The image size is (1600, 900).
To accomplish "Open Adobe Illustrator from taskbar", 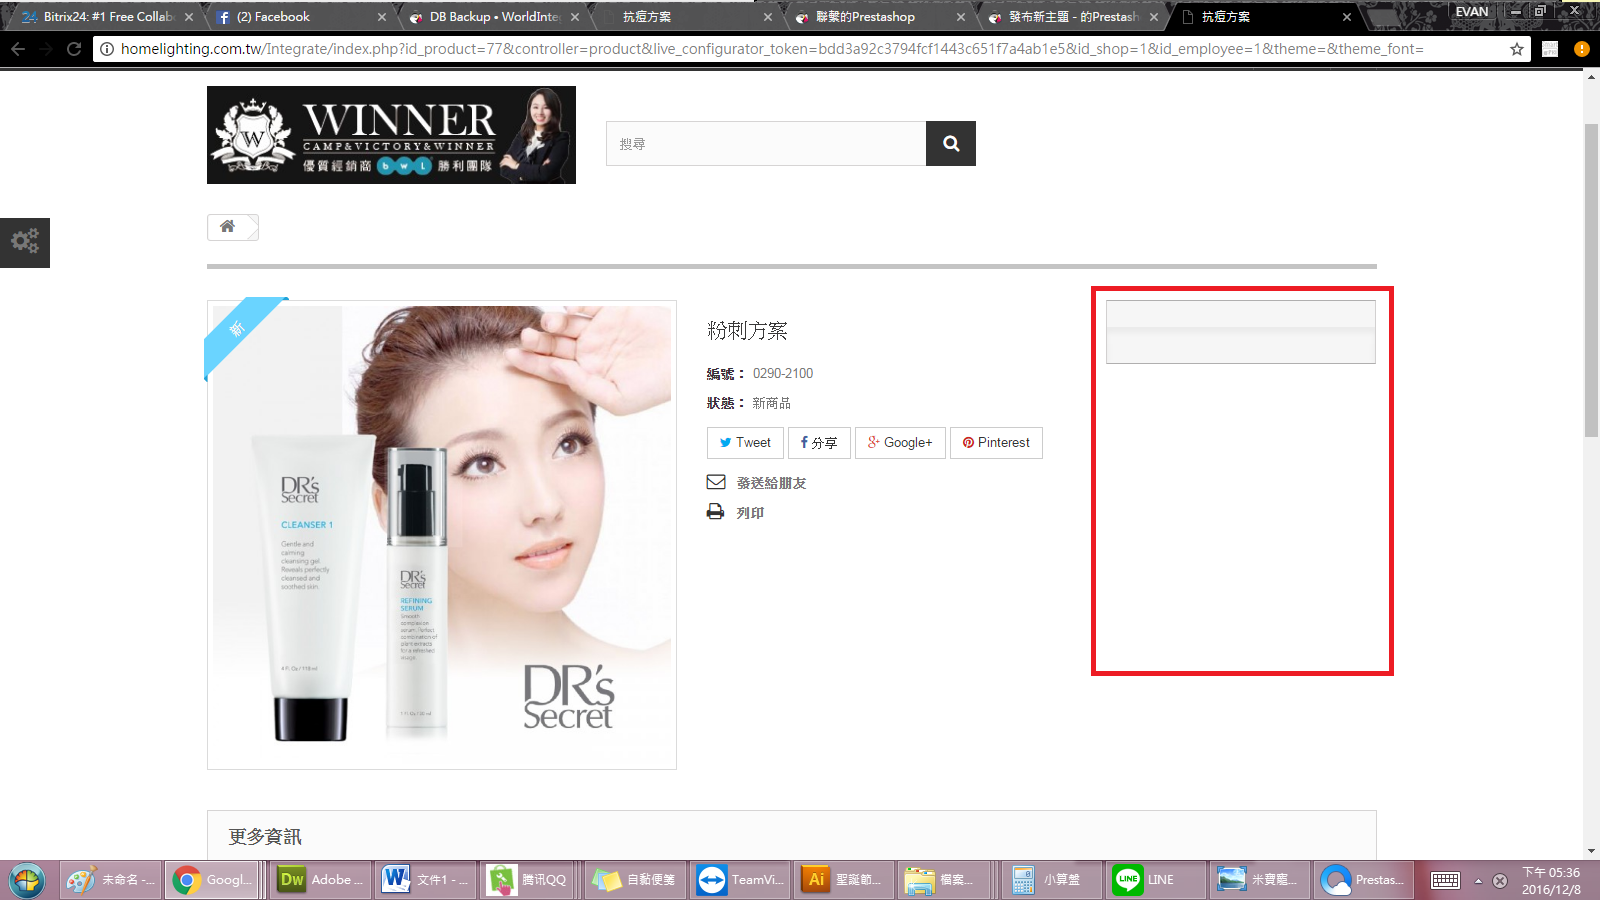I will coord(846,880).
